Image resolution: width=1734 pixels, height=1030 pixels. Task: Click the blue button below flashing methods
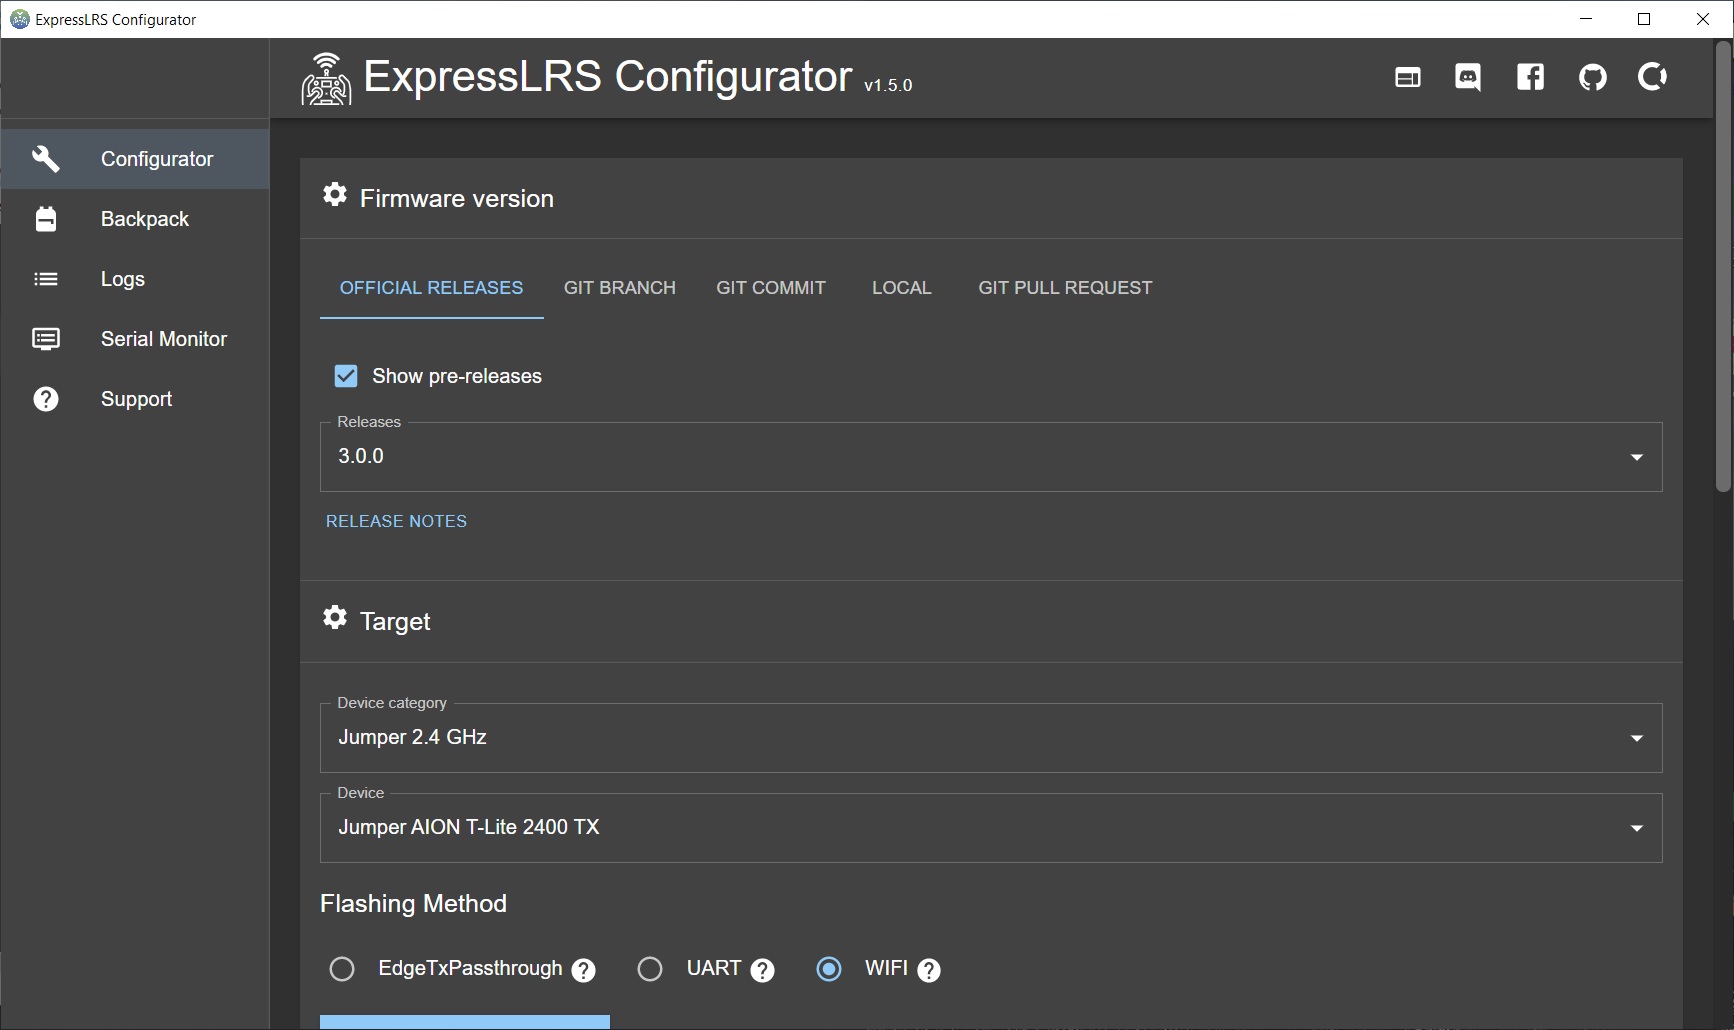[465, 1022]
